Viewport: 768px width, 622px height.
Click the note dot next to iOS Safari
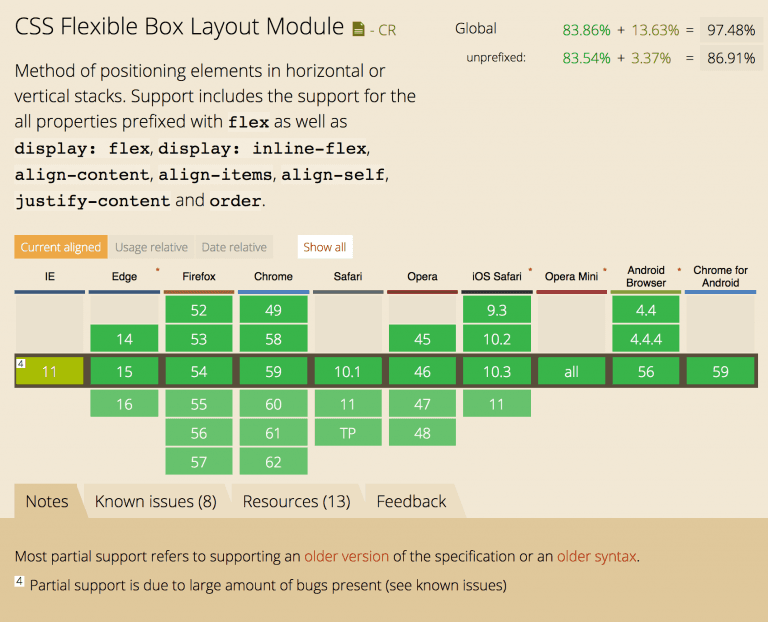[530, 270]
